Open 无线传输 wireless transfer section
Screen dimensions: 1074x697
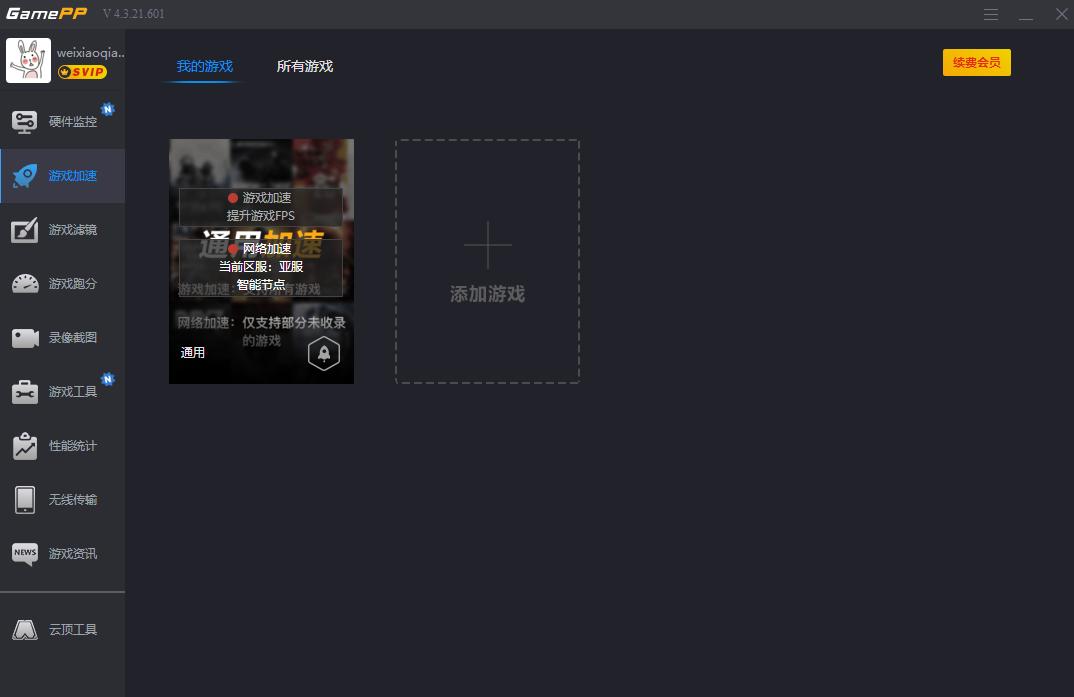[62, 500]
